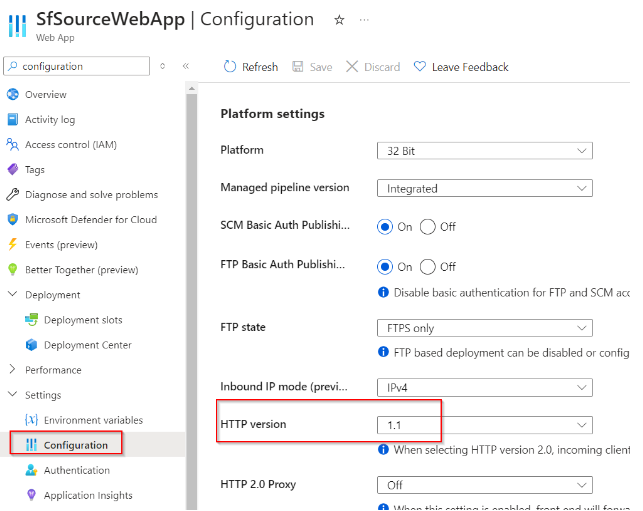Open the HTTP version dropdown
Screen dimensions: 643x511
(x=485, y=425)
